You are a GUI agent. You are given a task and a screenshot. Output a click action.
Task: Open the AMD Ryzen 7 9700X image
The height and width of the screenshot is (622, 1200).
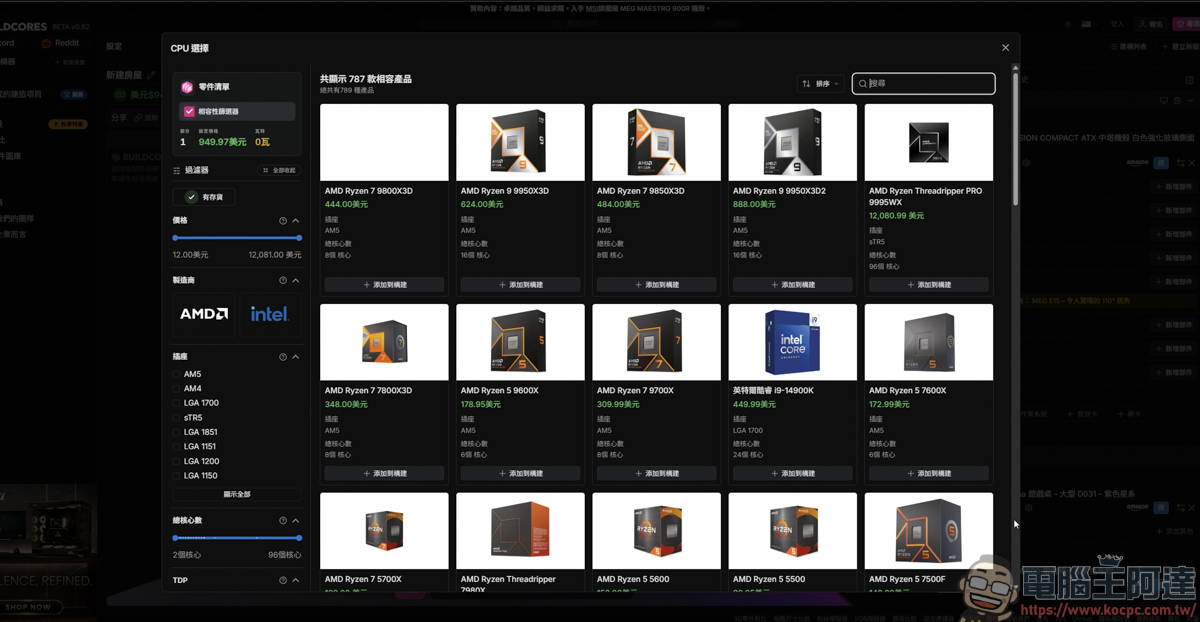tap(656, 342)
